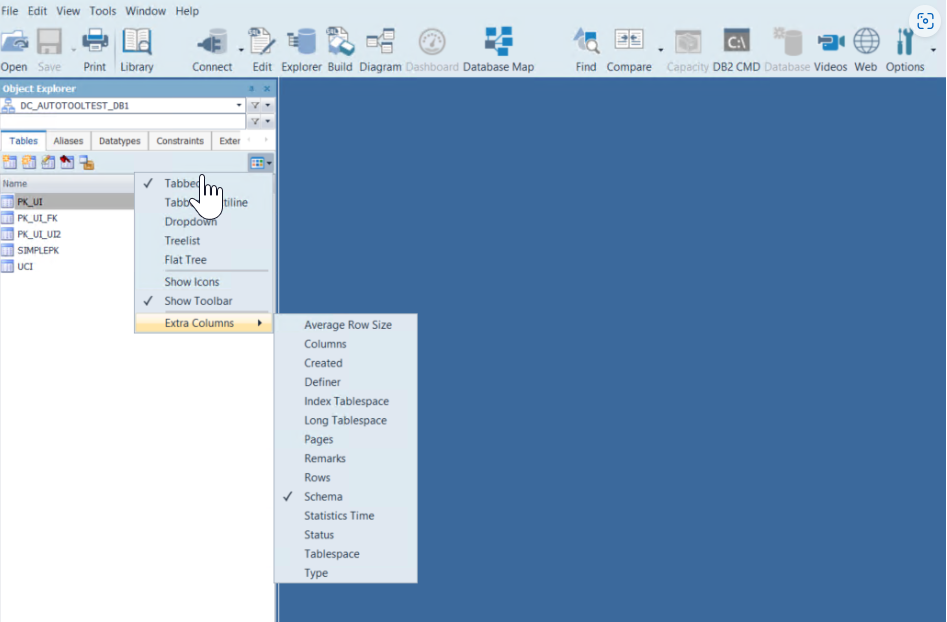Expand the Extra Columns submenu

[x=200, y=323]
